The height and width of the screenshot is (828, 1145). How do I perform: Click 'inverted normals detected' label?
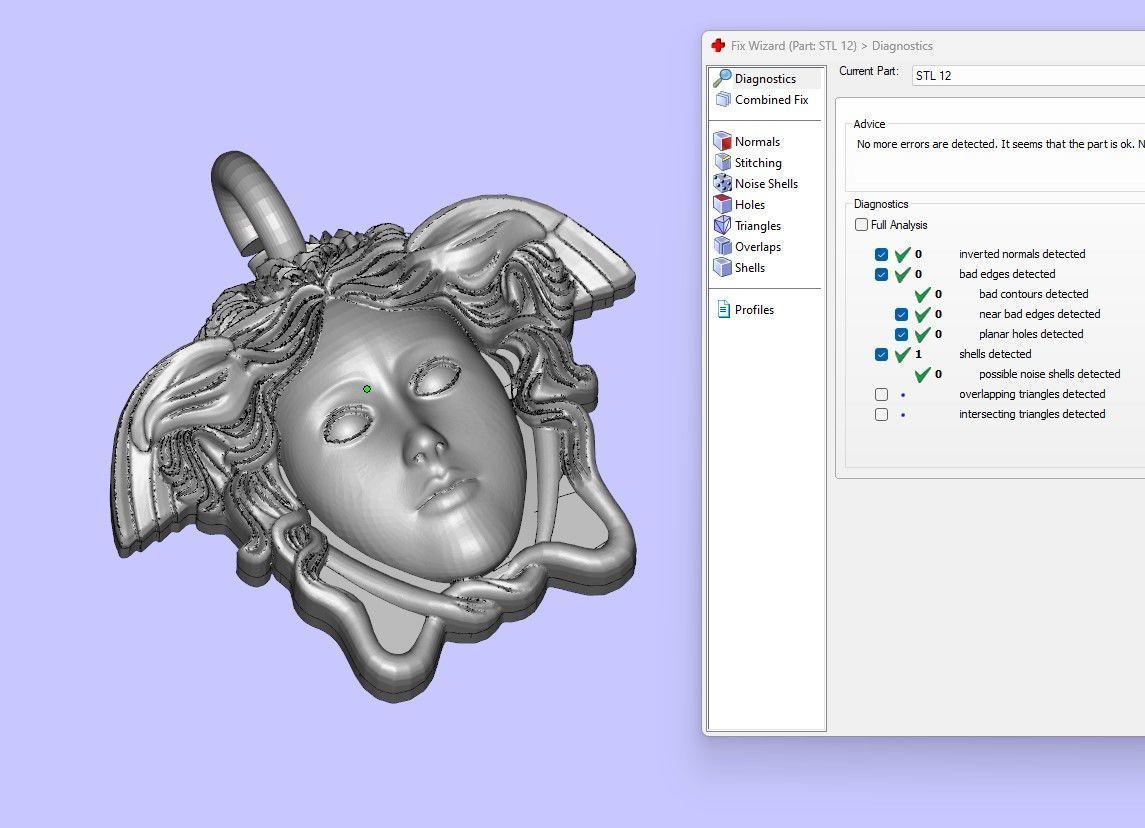tap(1022, 254)
